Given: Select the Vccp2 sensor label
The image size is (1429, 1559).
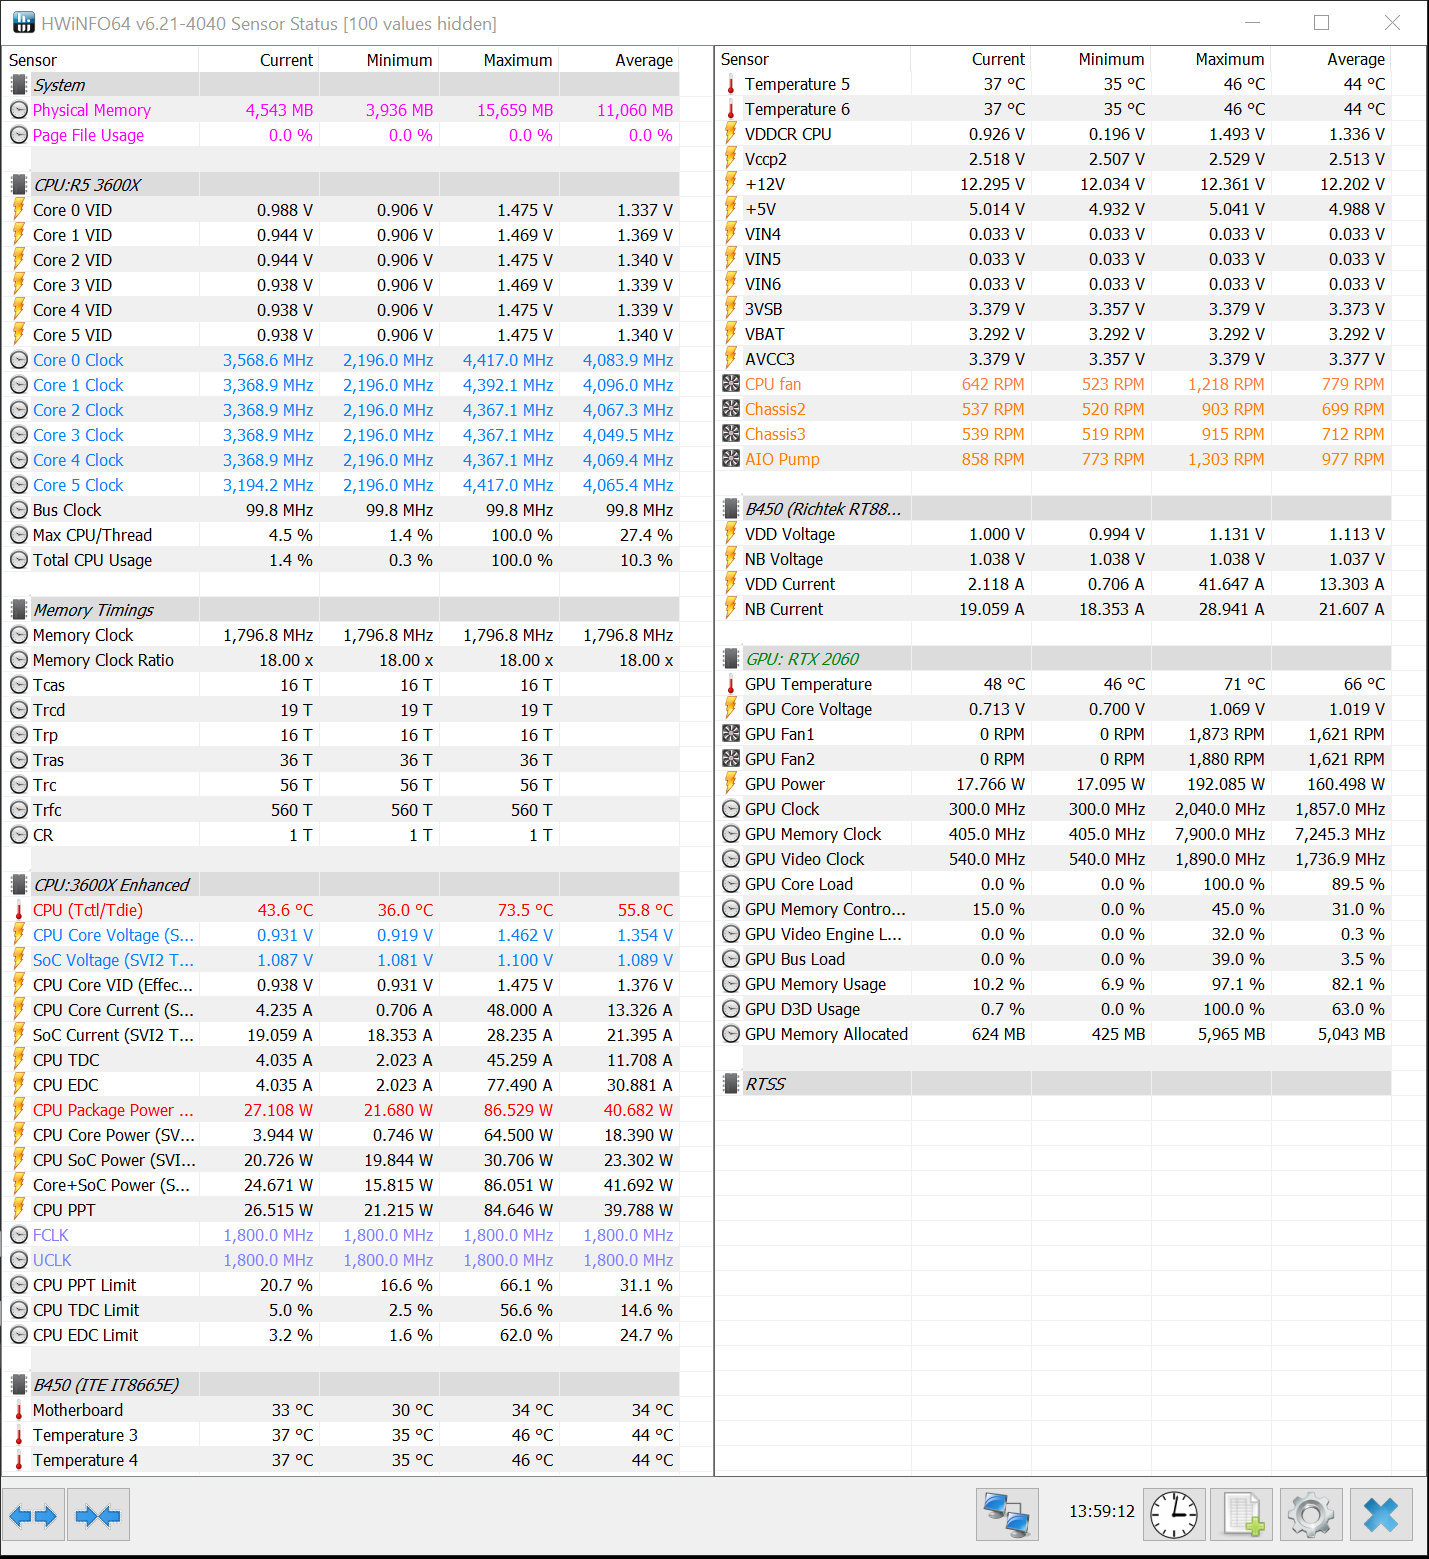Looking at the screenshot, I should [x=766, y=159].
